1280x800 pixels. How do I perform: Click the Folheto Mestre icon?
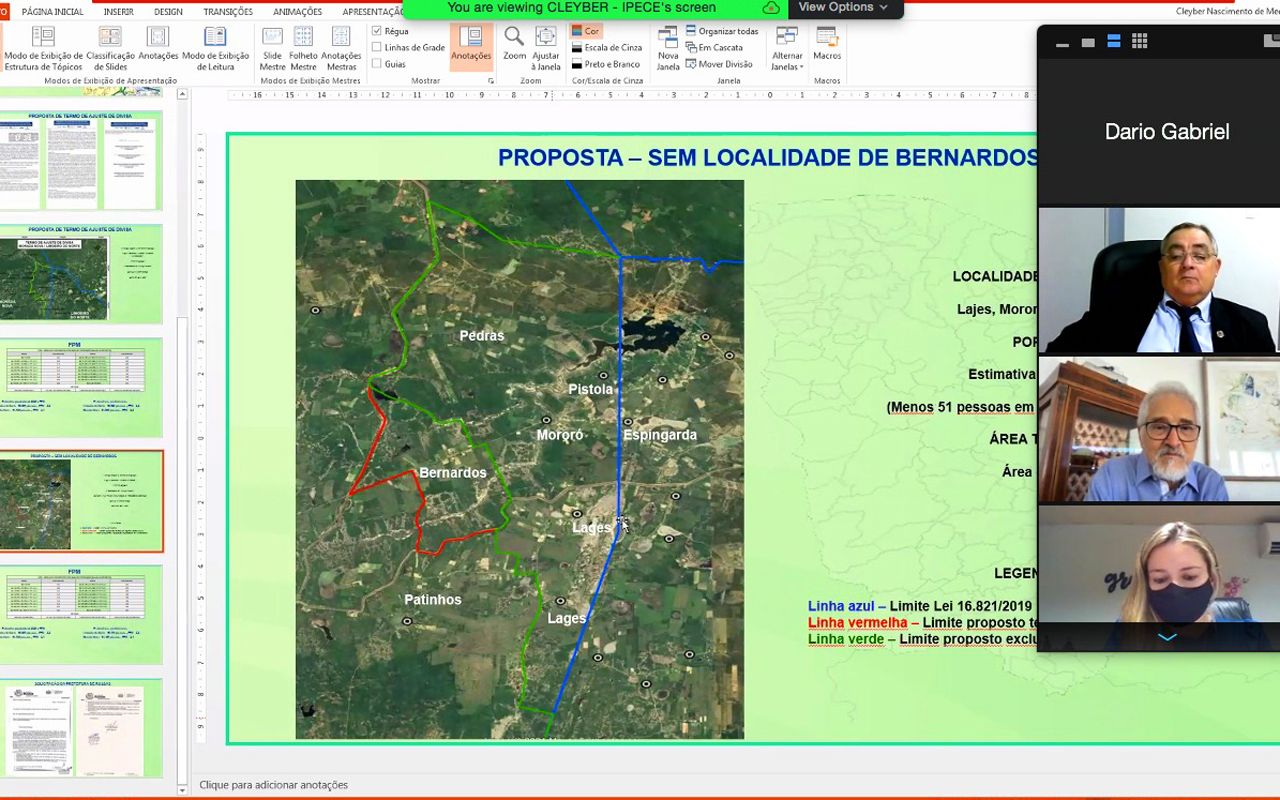coord(303,47)
